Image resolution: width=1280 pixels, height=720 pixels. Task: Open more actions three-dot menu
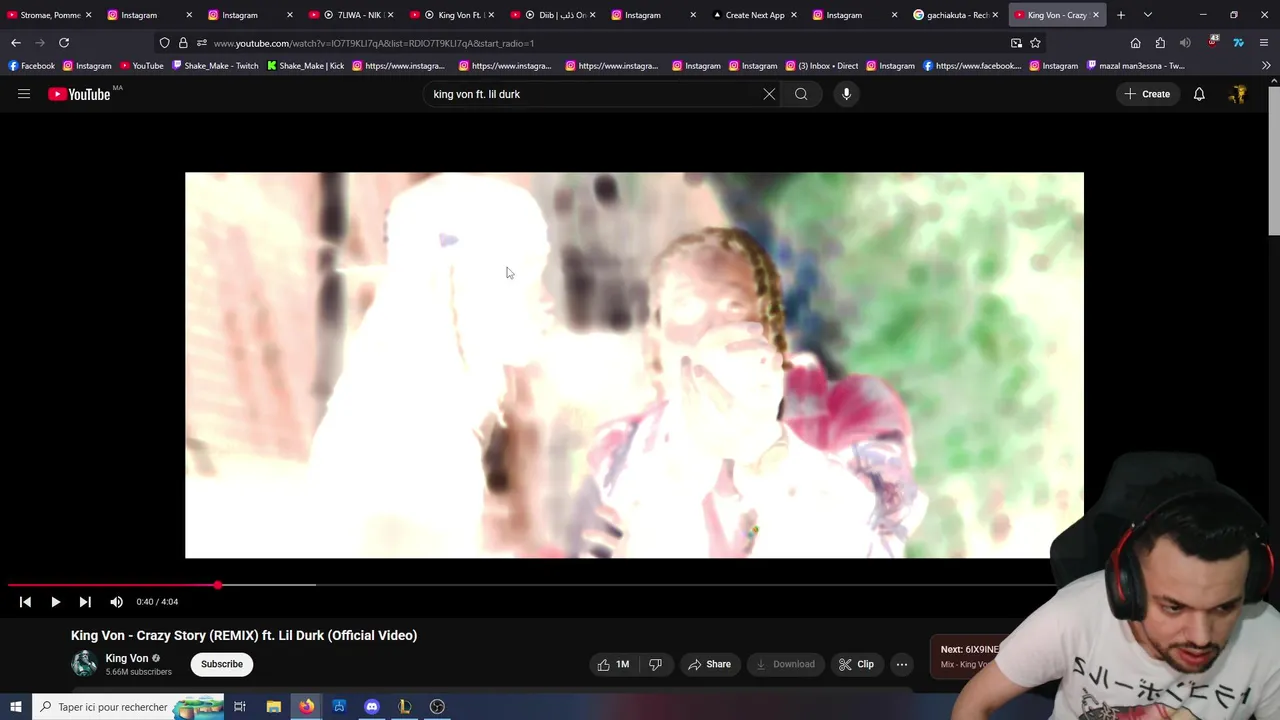(902, 664)
